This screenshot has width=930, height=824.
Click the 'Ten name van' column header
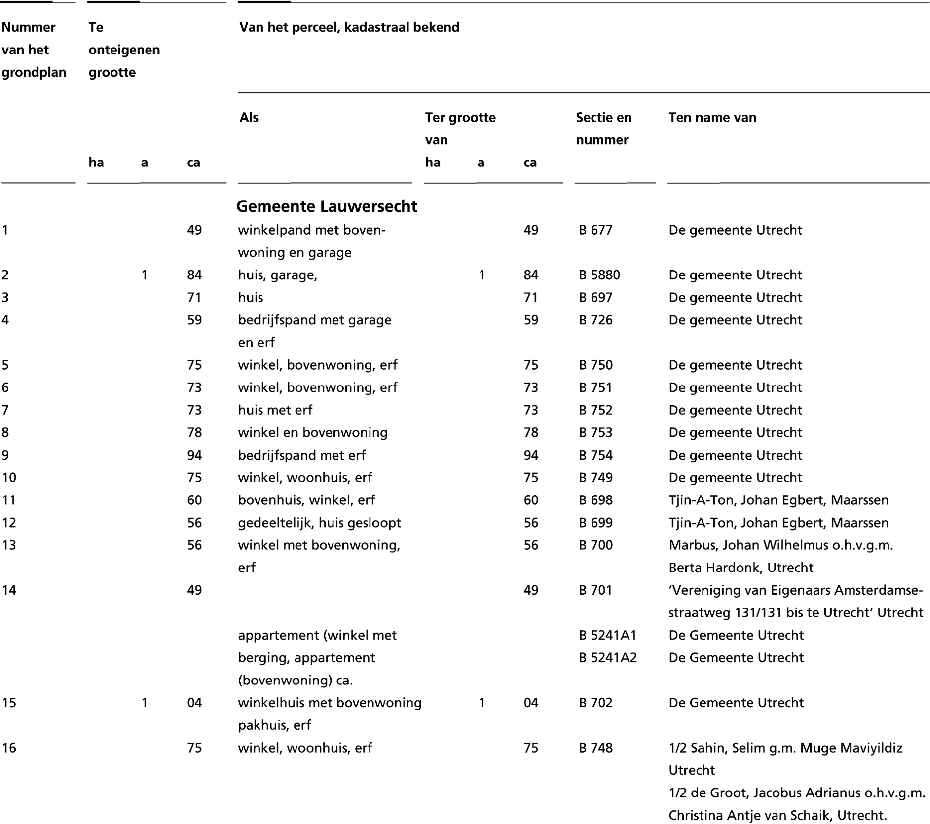712,117
